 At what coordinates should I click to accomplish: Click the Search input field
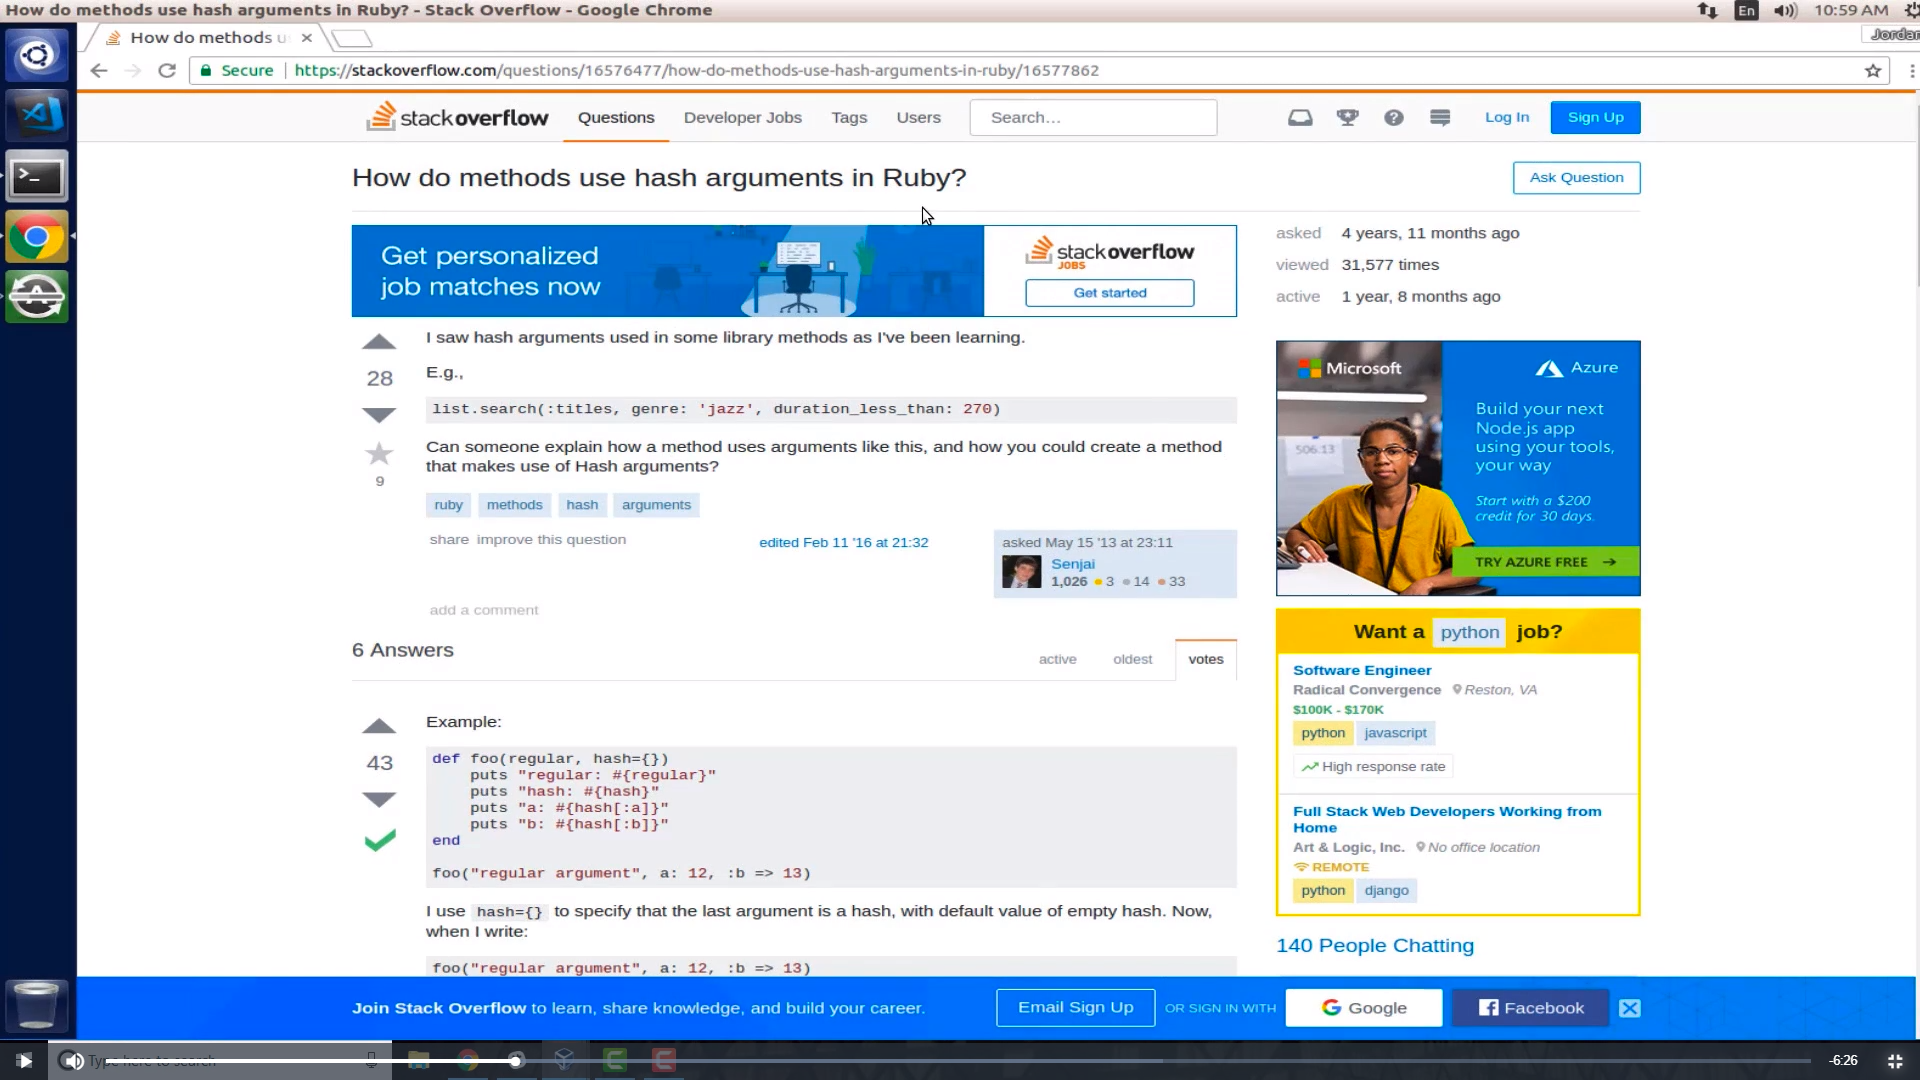1093,117
